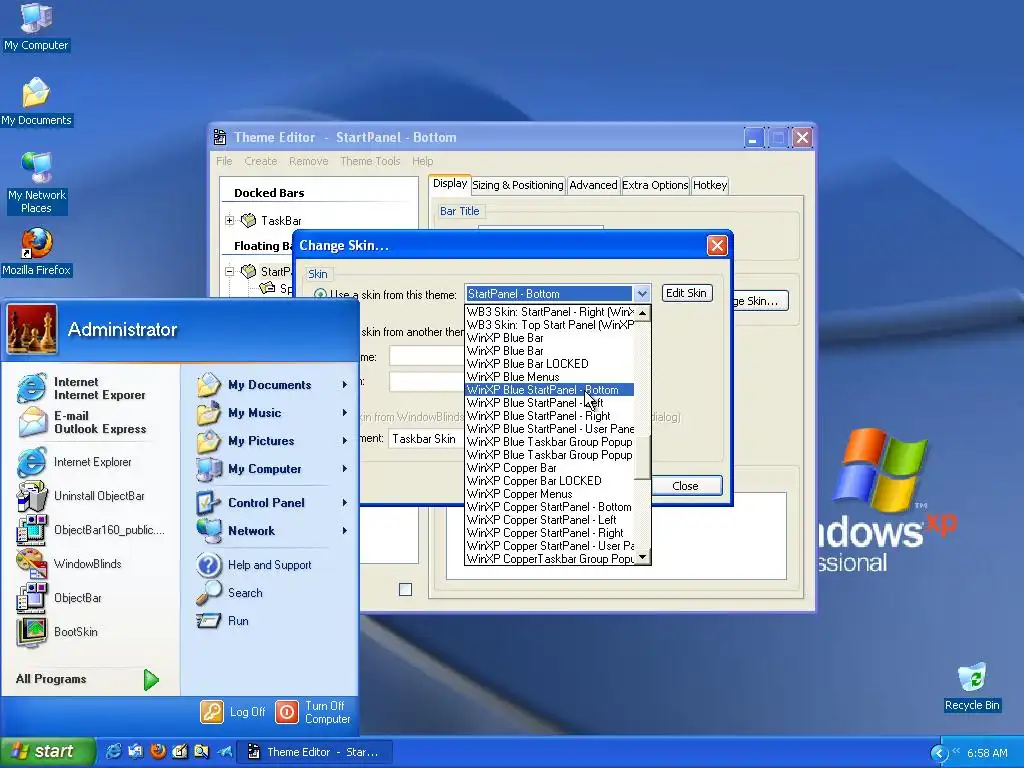Select 'WinXP Copper Bar' skin
1024x768 pixels.
click(x=549, y=468)
